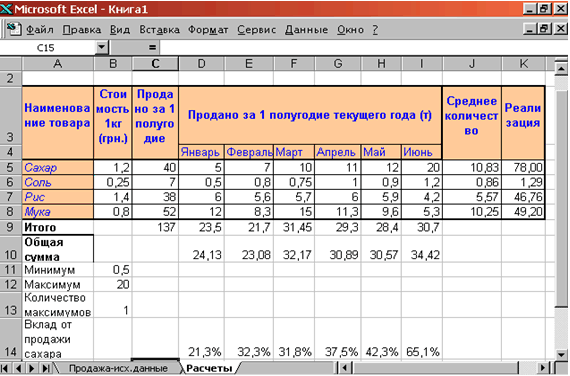Click the Соль cell
Image resolution: width=570 pixels, height=376 pixels.
tap(58, 182)
